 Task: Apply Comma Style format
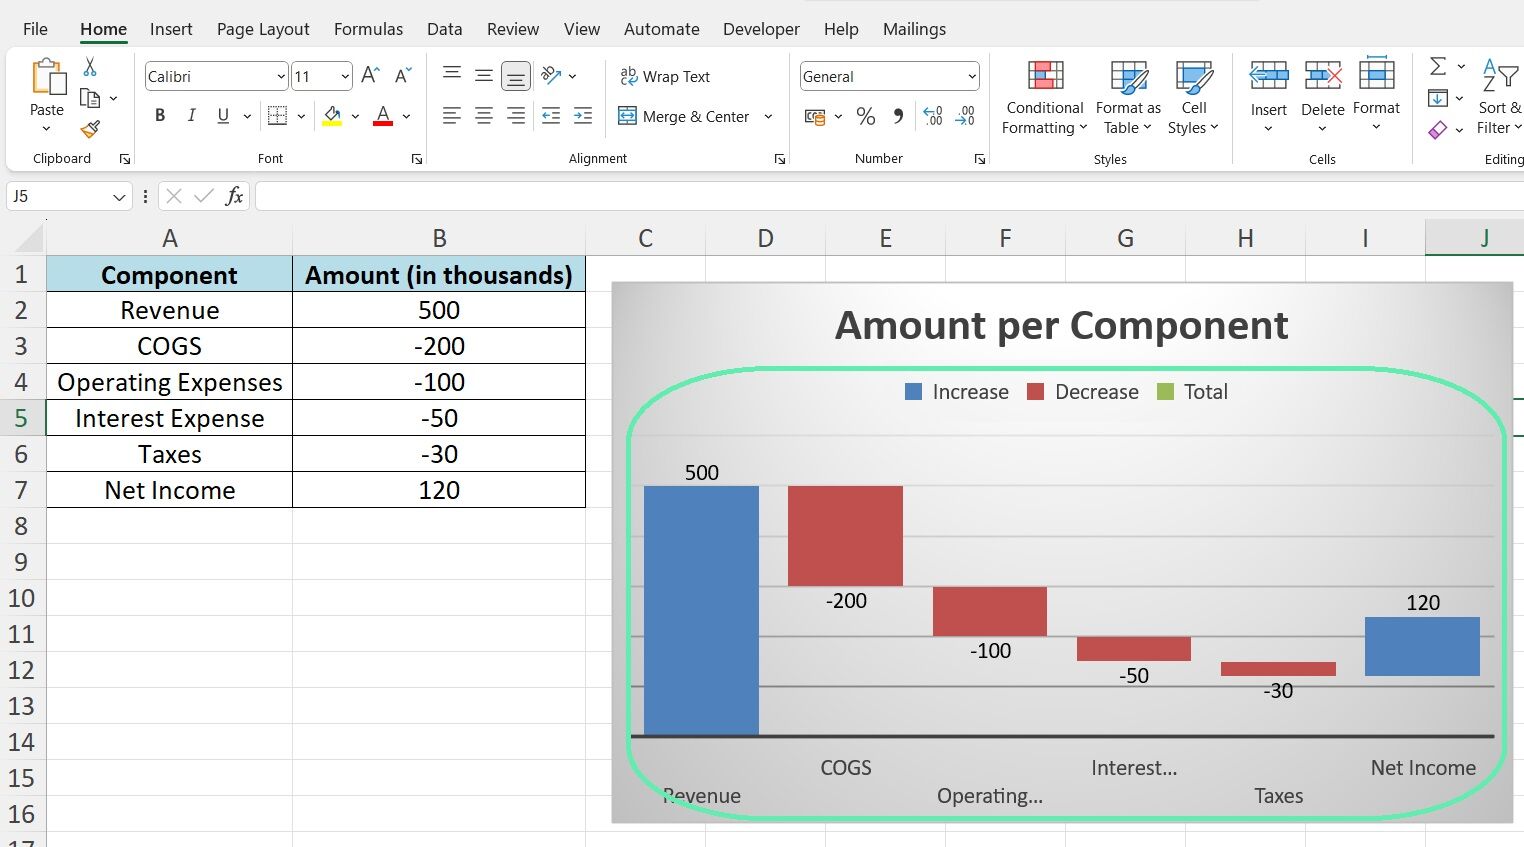(898, 117)
